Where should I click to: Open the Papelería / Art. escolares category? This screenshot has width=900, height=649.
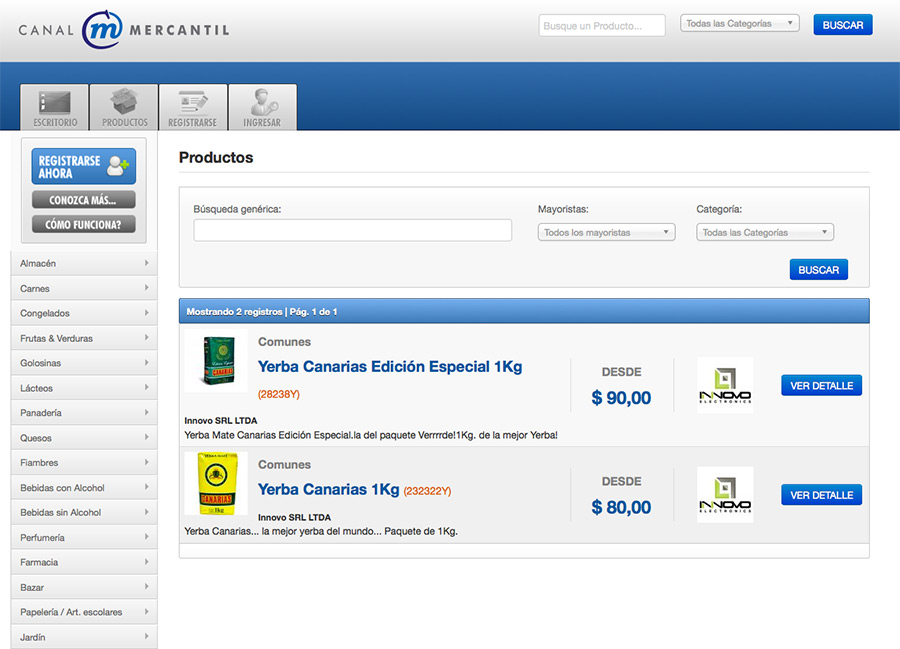pos(84,612)
